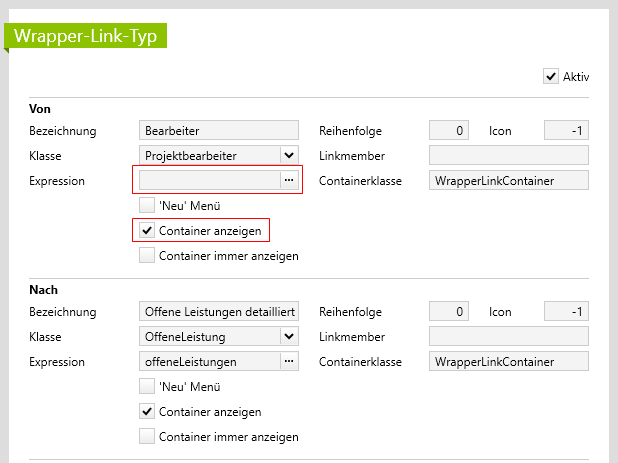
Task: Uncheck Container anzeigen under Nach
Action: [x=147, y=411]
